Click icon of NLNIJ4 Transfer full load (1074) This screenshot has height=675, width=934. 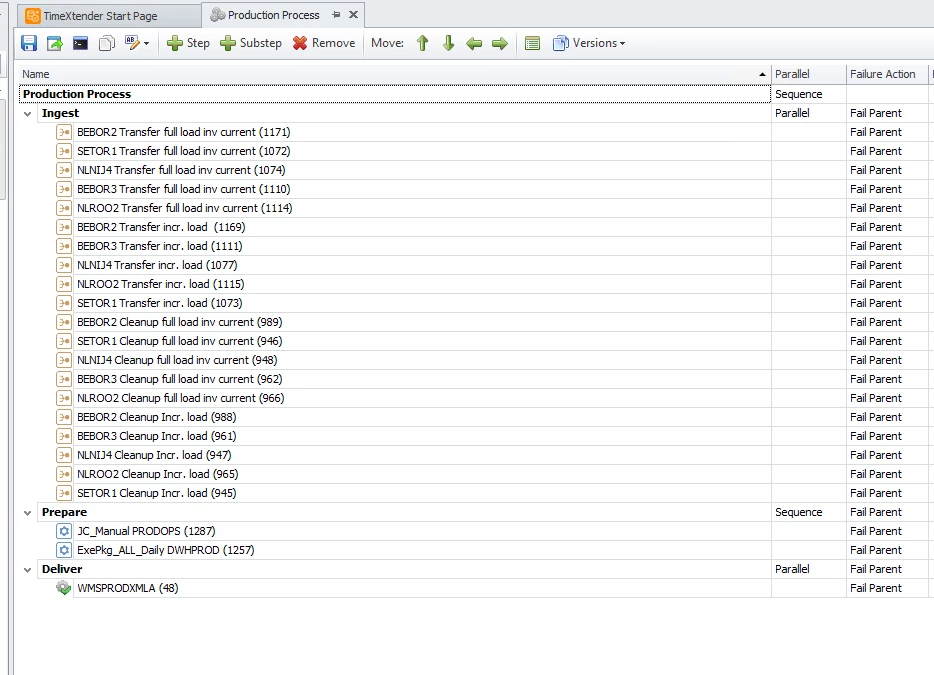click(64, 170)
